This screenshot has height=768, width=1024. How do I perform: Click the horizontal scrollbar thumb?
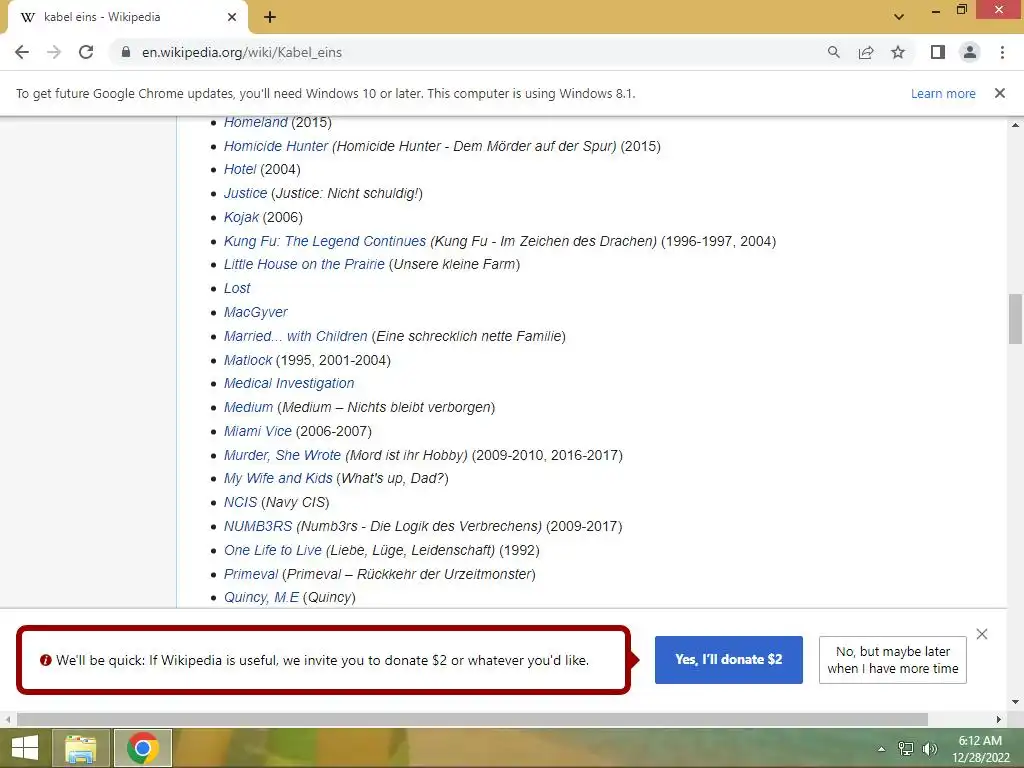[x=472, y=720]
